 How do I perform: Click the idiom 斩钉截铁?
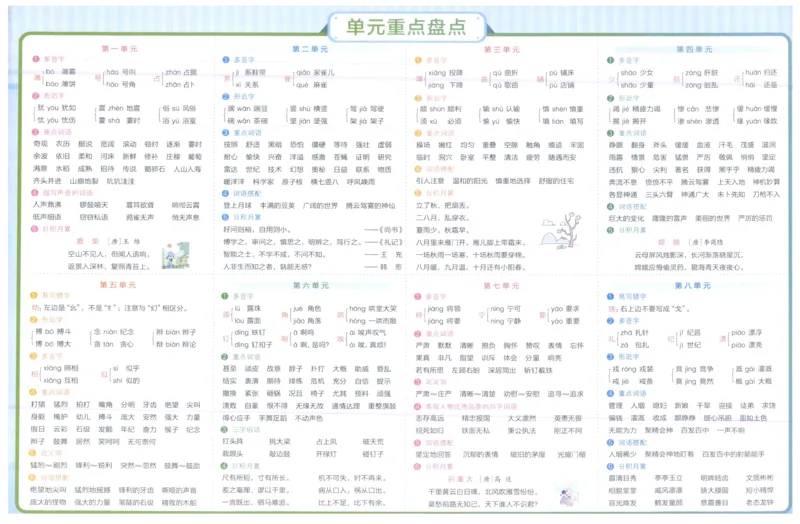pyautogui.click(x=538, y=370)
